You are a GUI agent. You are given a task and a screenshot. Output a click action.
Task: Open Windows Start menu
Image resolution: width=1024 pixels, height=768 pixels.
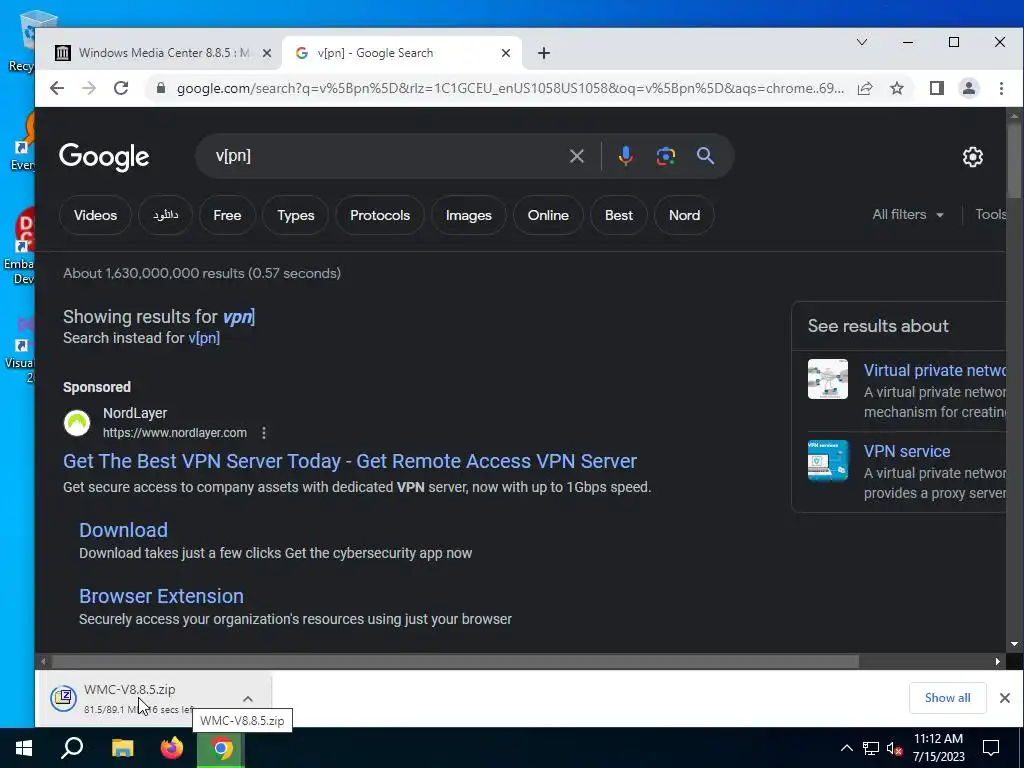click(24, 748)
